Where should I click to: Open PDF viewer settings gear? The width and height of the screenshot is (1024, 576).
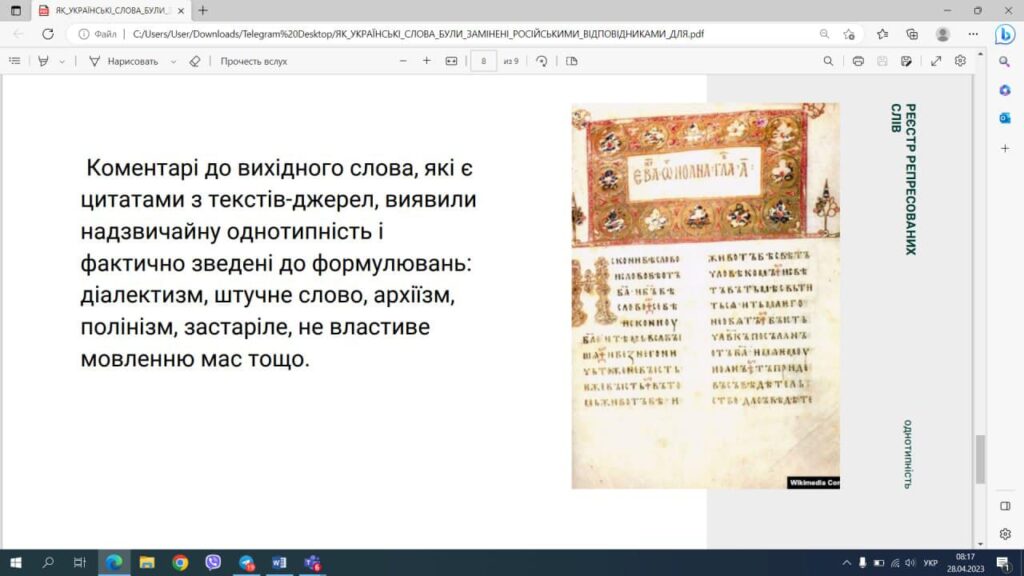960,61
